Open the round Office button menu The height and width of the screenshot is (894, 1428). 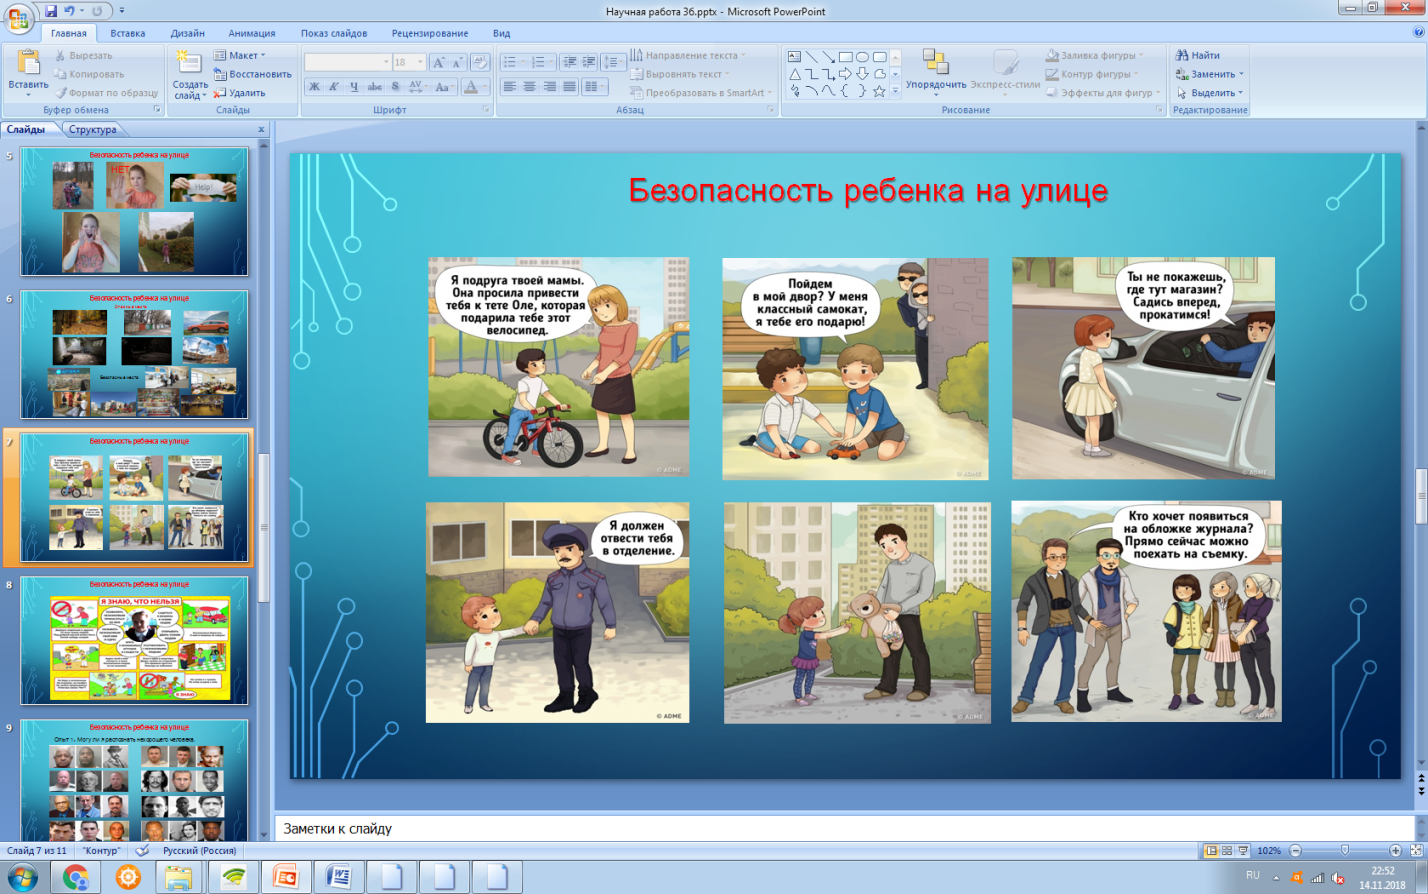pos(18,17)
